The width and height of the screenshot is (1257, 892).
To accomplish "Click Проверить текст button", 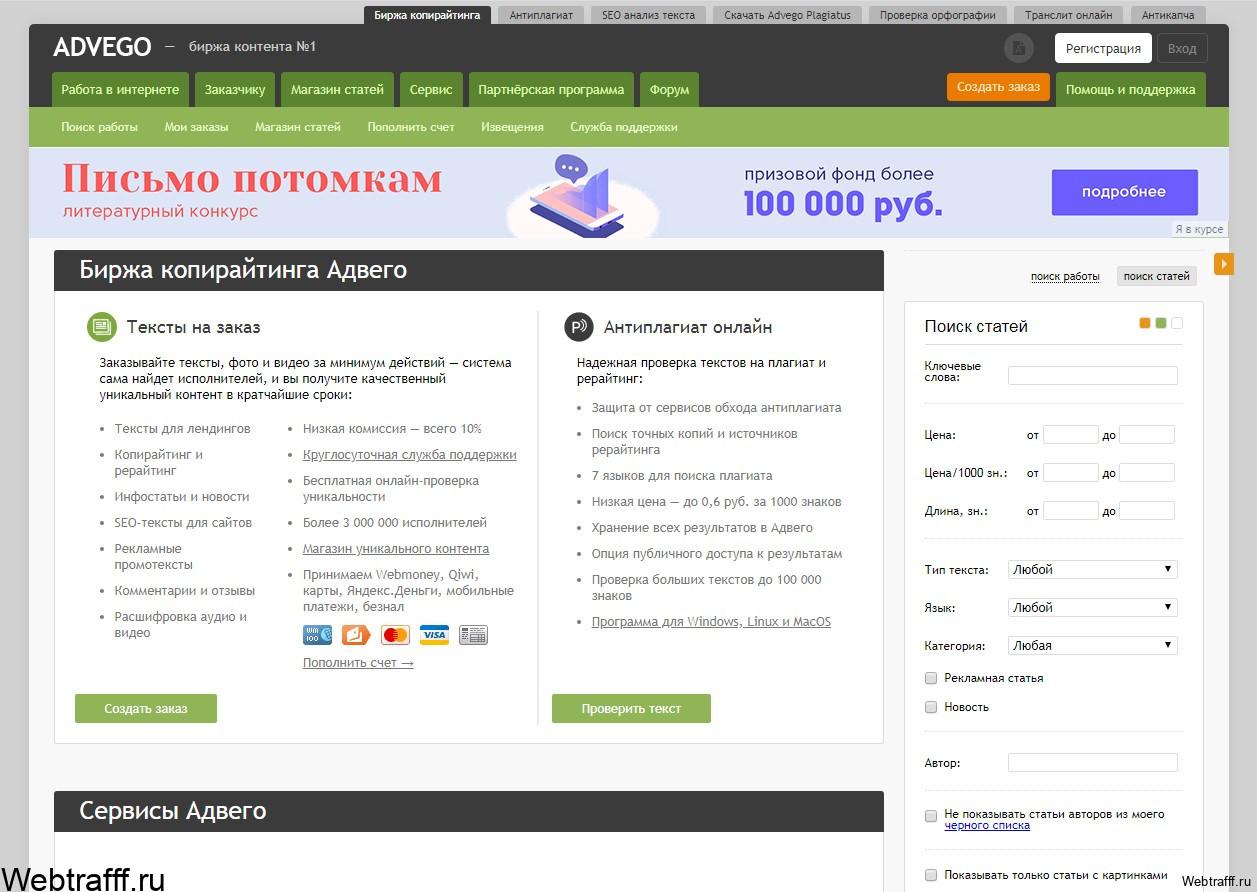I will [x=631, y=708].
